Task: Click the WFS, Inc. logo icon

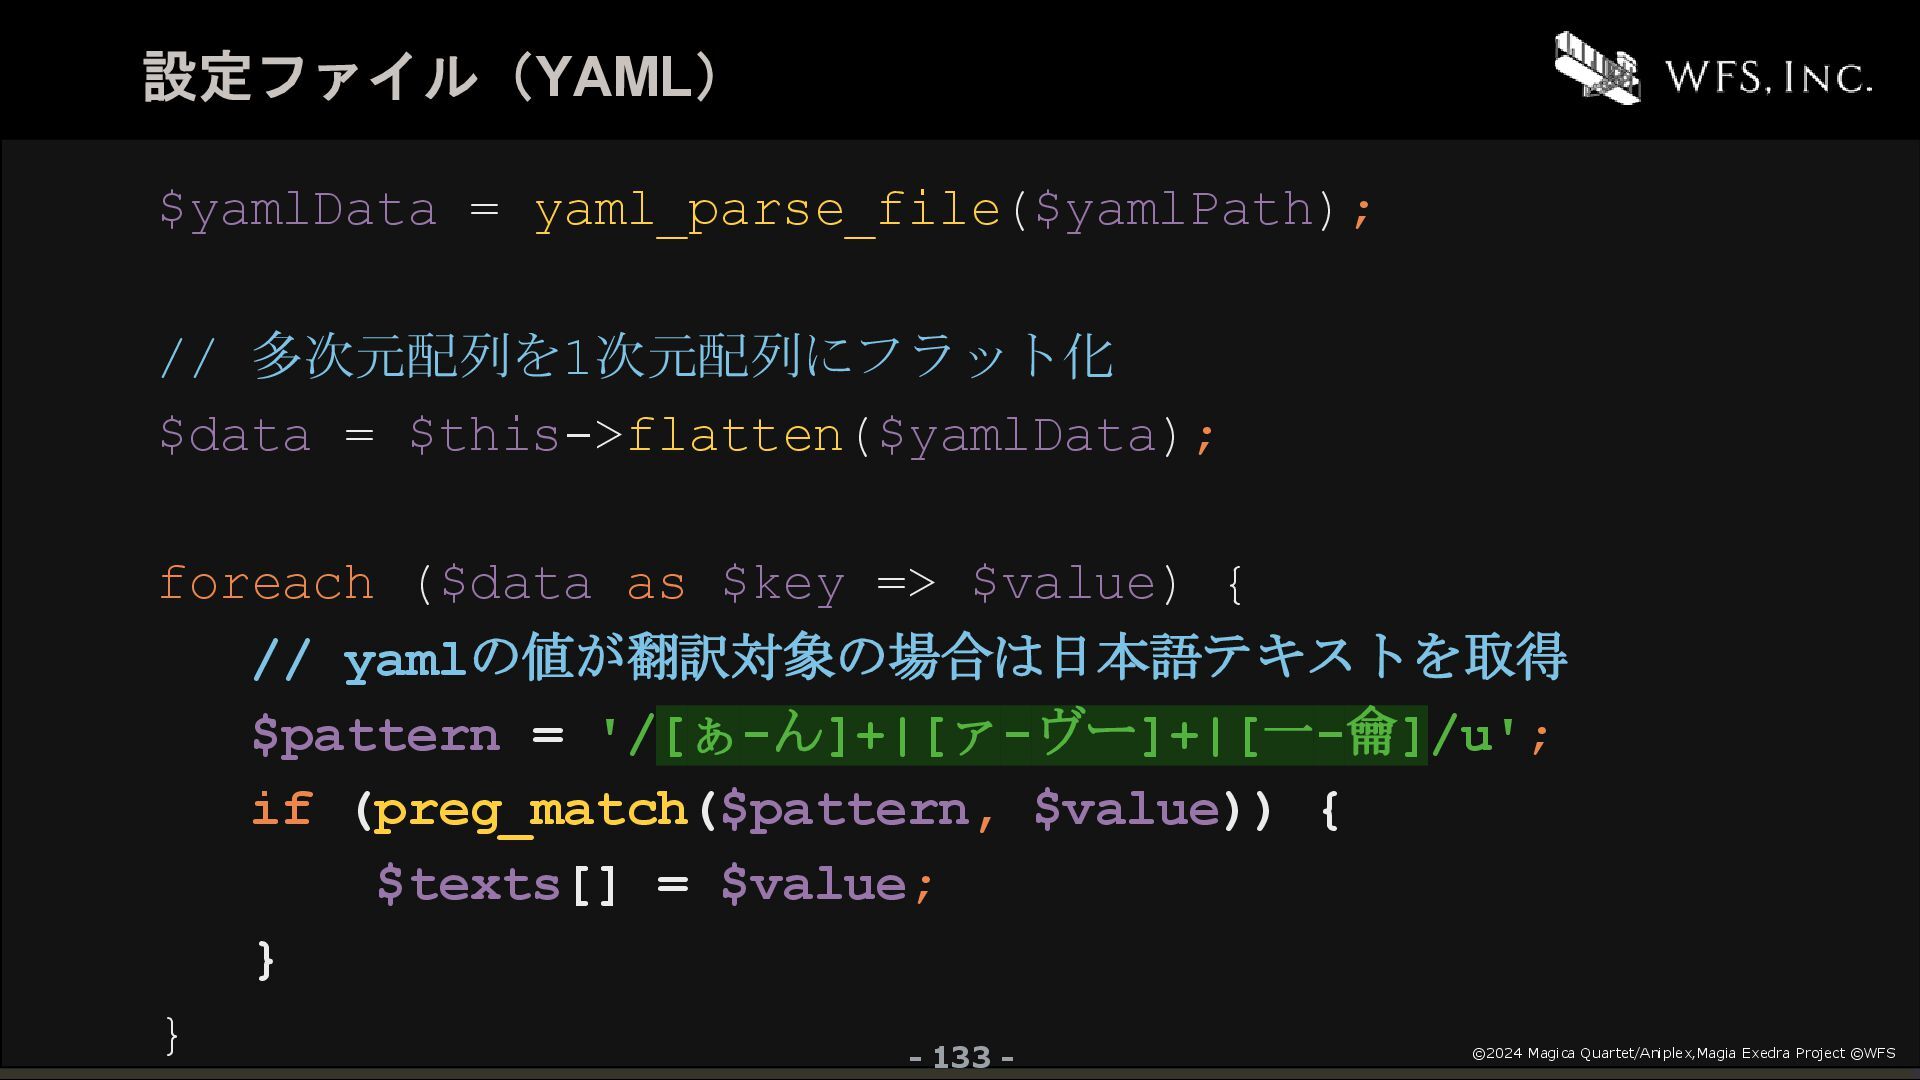Action: point(1597,67)
